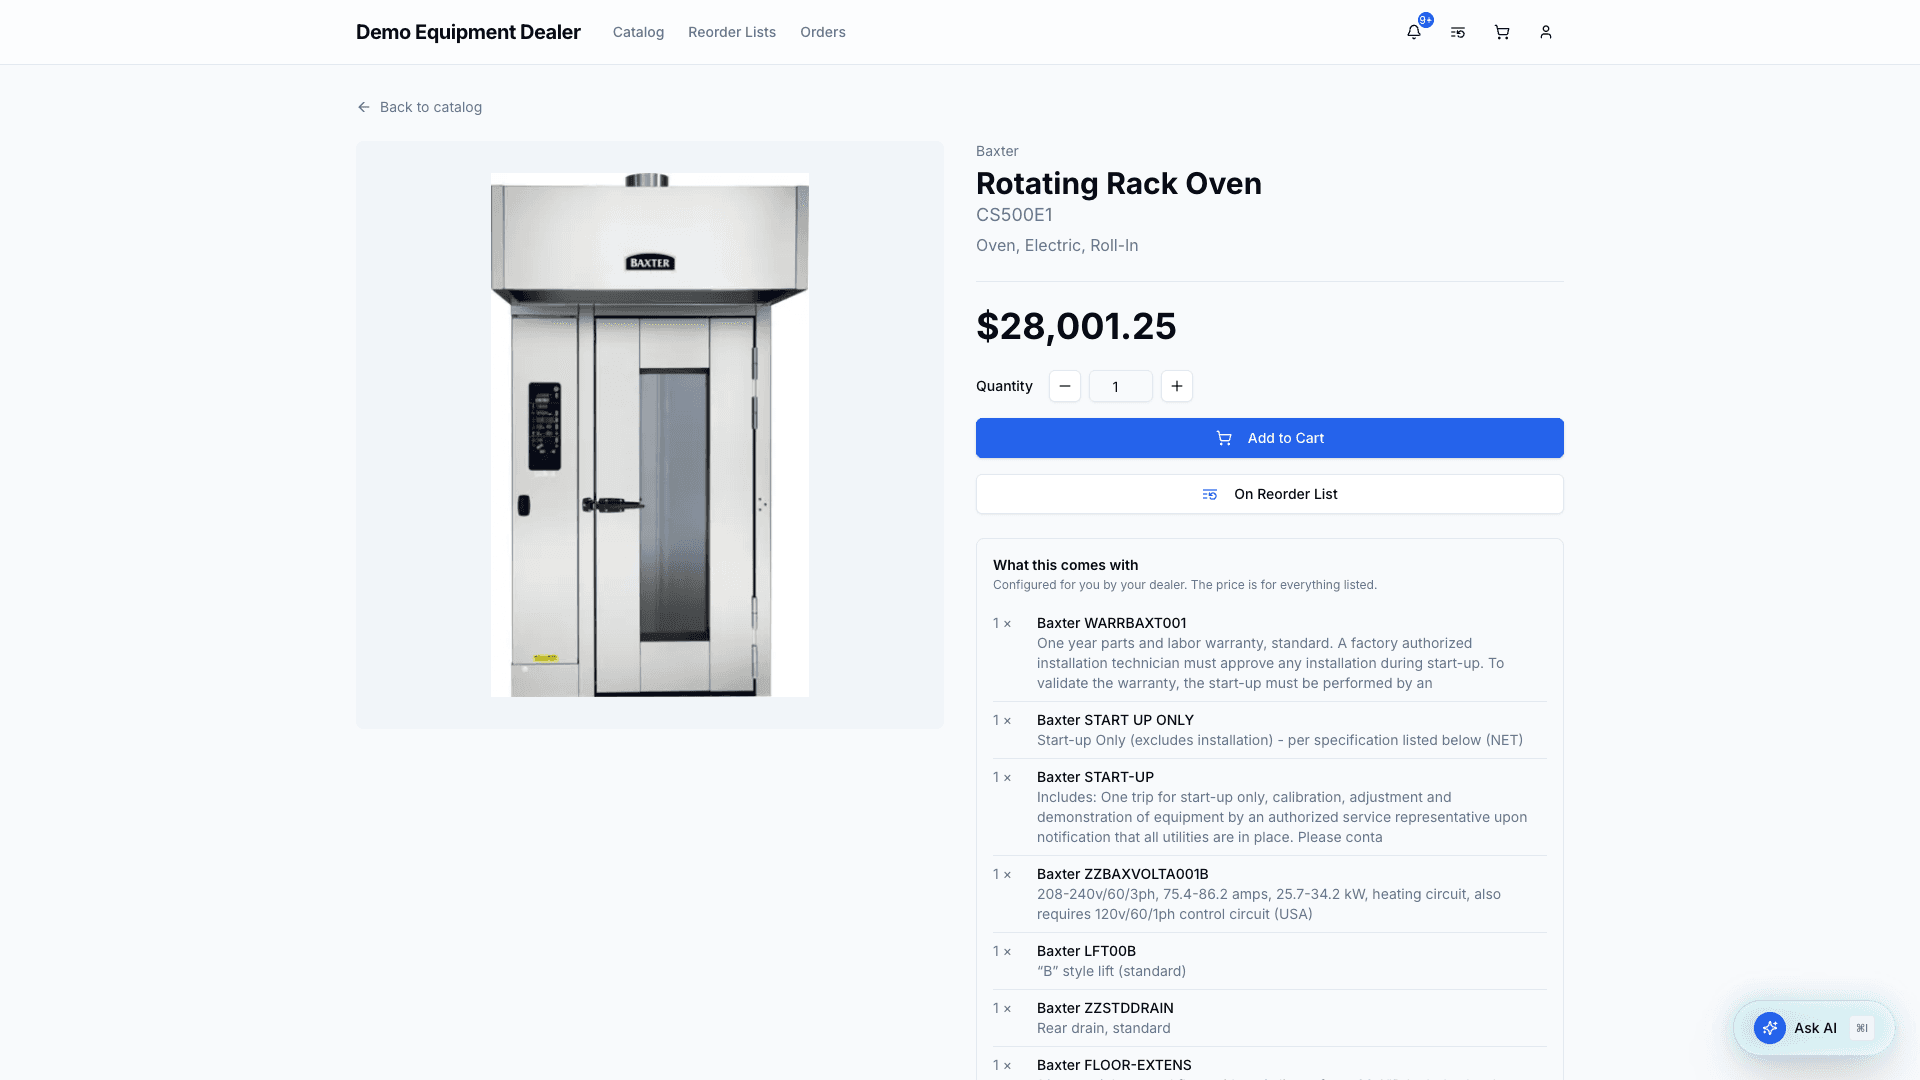Open the user account icon
This screenshot has height=1080, width=1920.
click(1545, 32)
